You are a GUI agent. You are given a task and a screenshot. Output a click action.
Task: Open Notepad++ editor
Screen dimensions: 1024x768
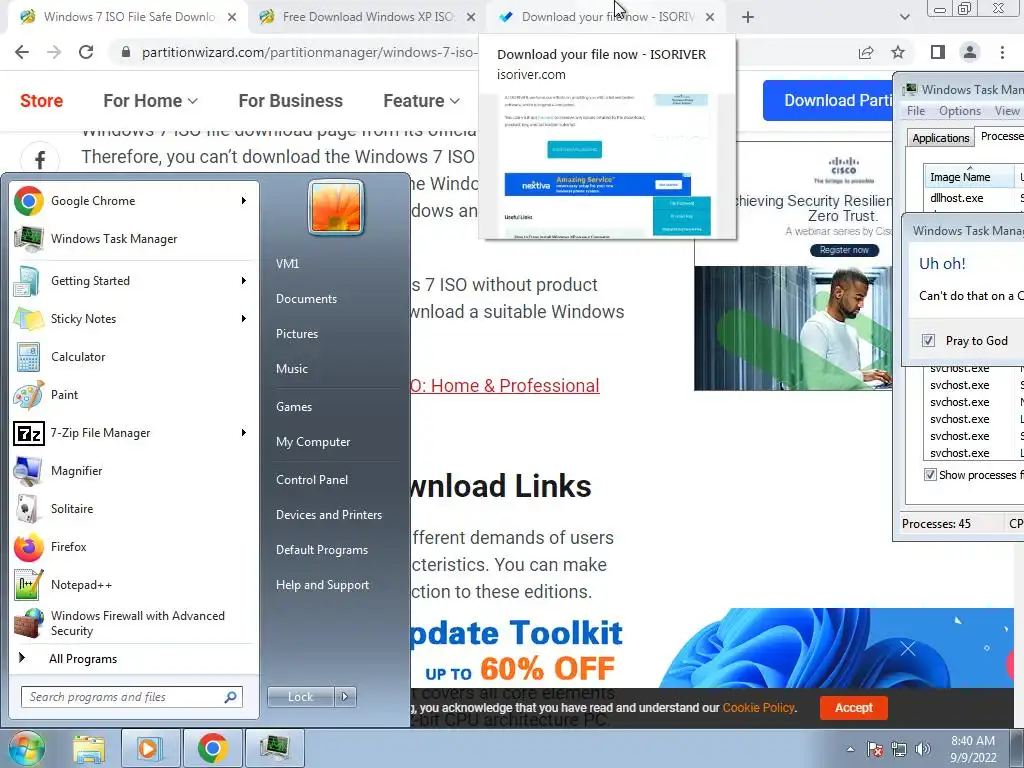pyautogui.click(x=134, y=584)
